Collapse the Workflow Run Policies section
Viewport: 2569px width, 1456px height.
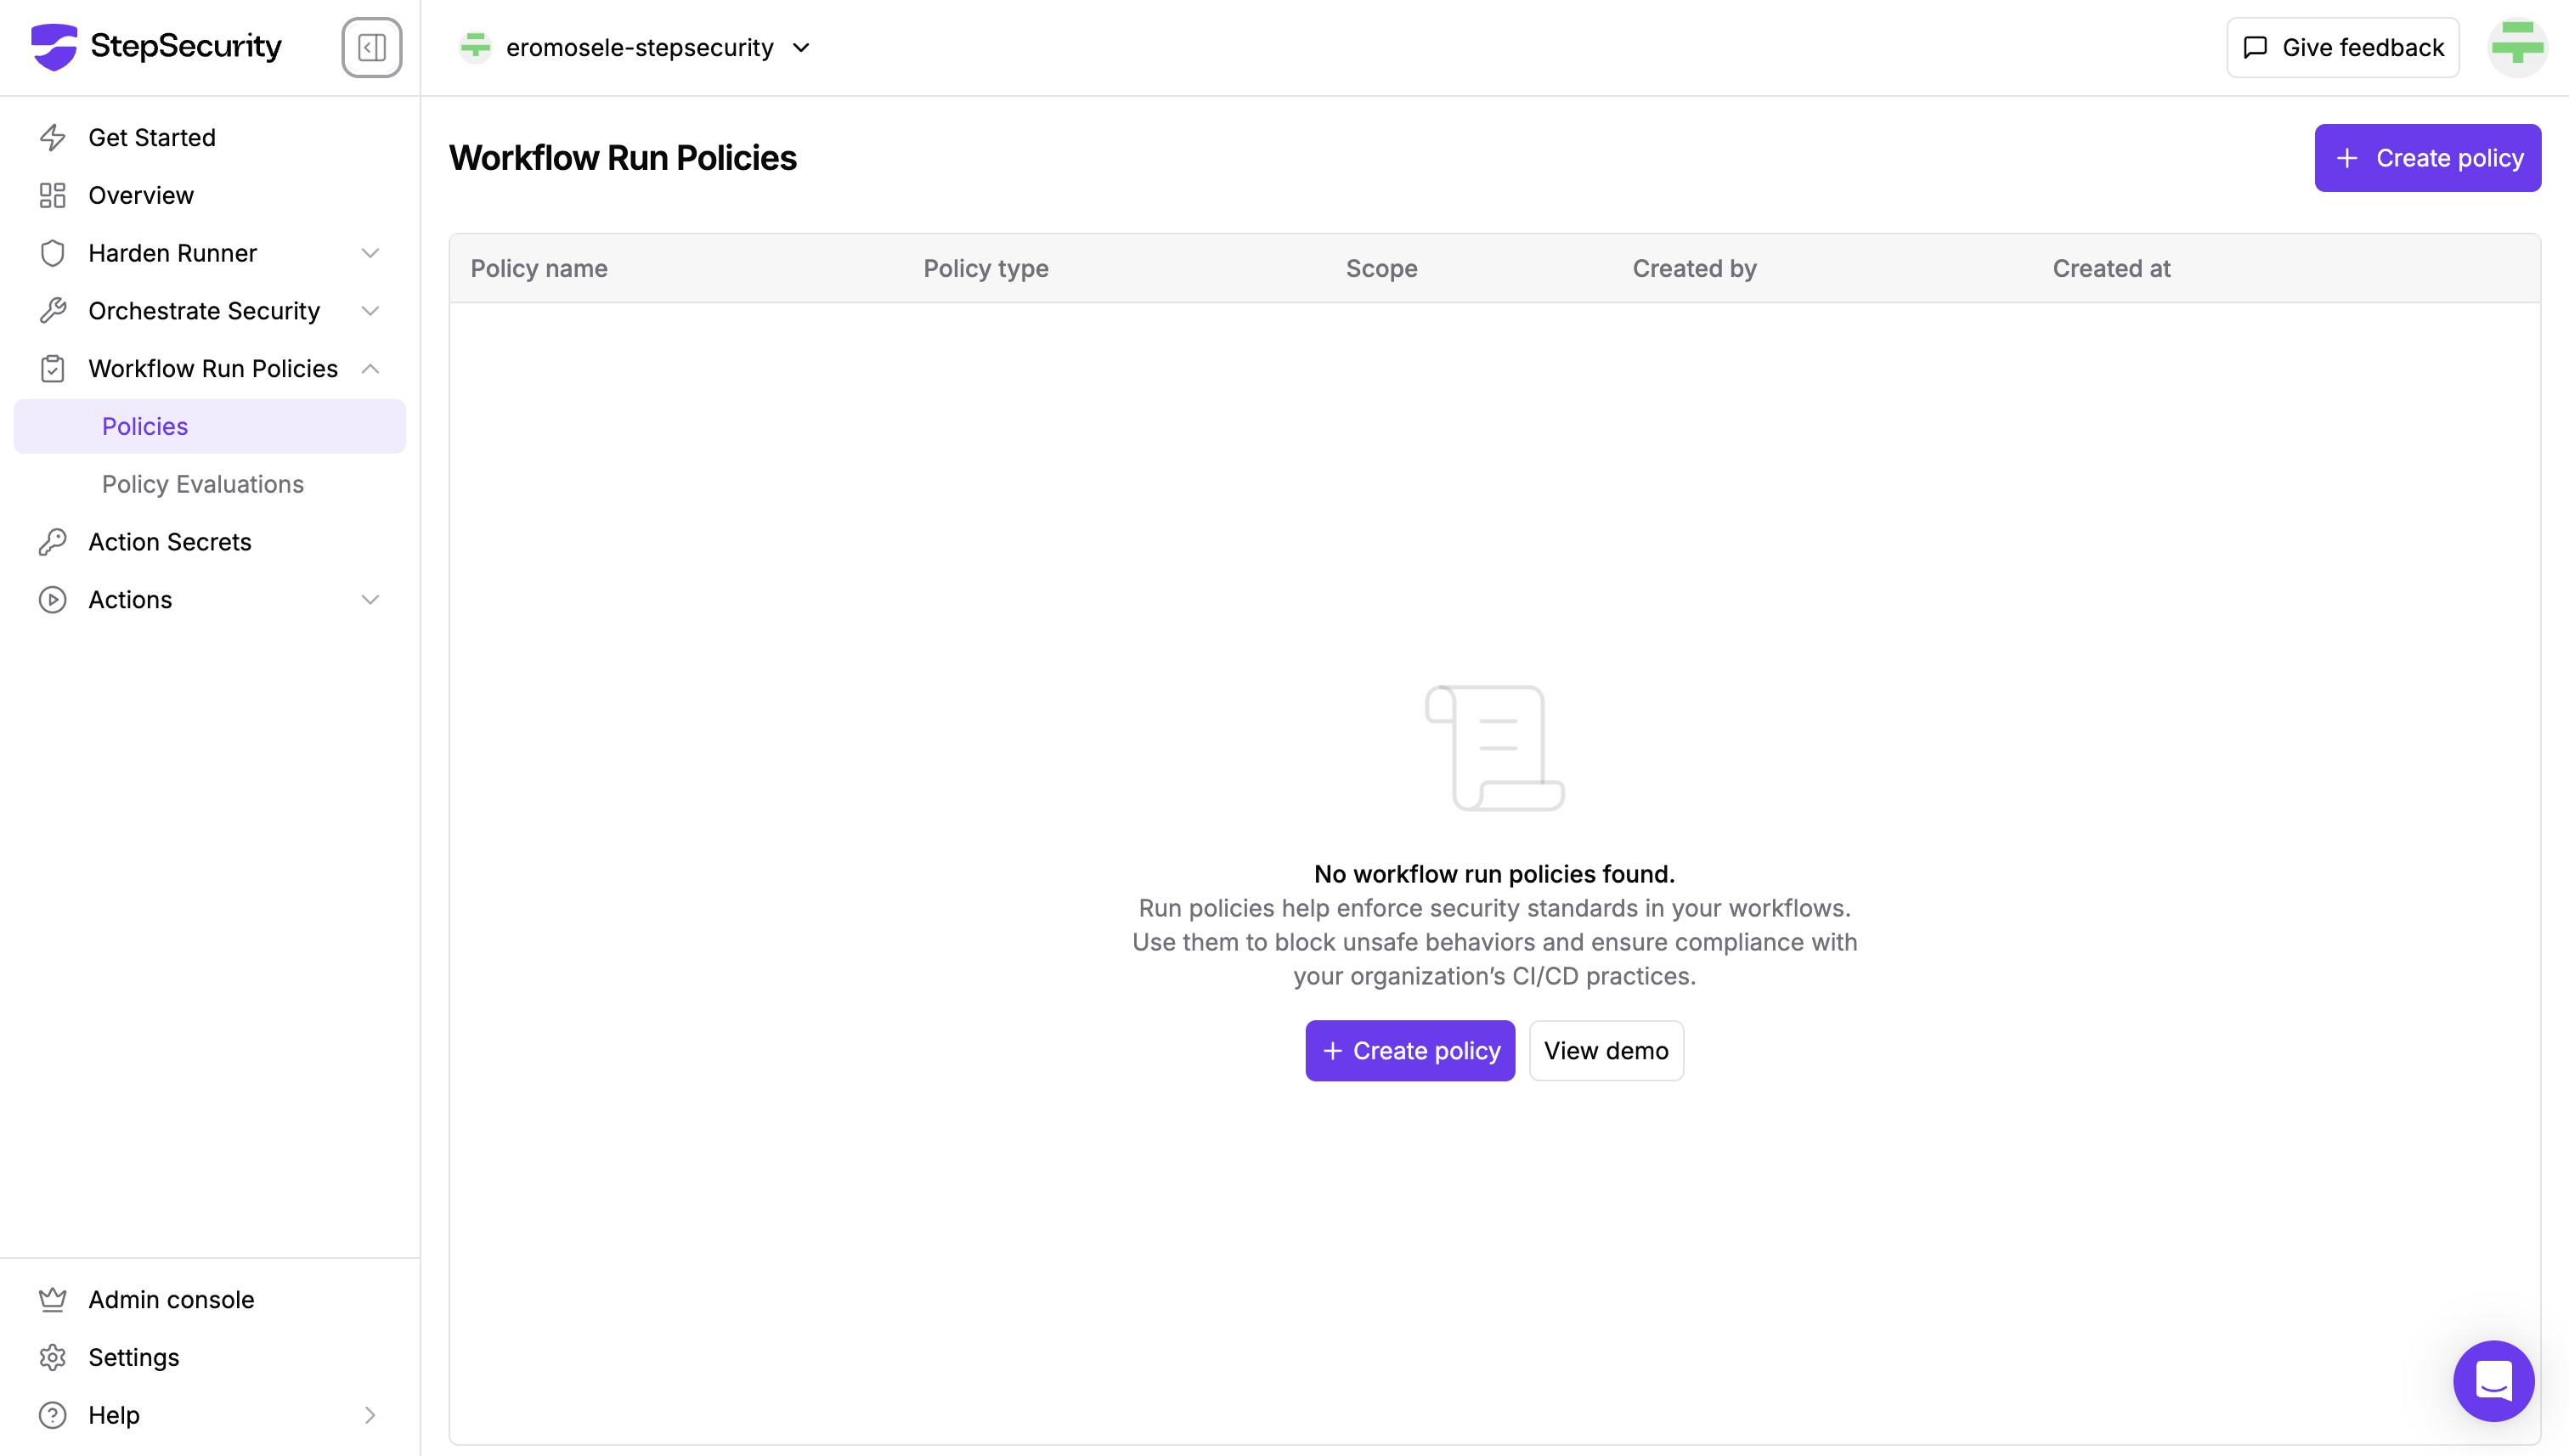tap(370, 369)
